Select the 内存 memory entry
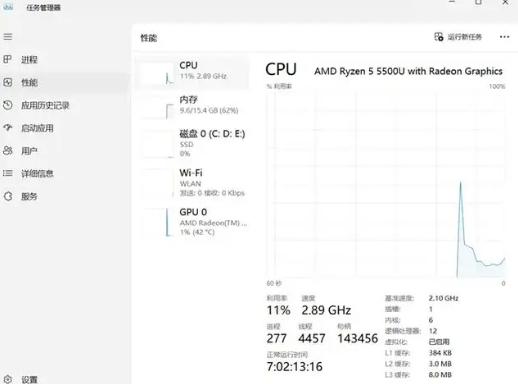The width and height of the screenshot is (518, 384). click(193, 106)
